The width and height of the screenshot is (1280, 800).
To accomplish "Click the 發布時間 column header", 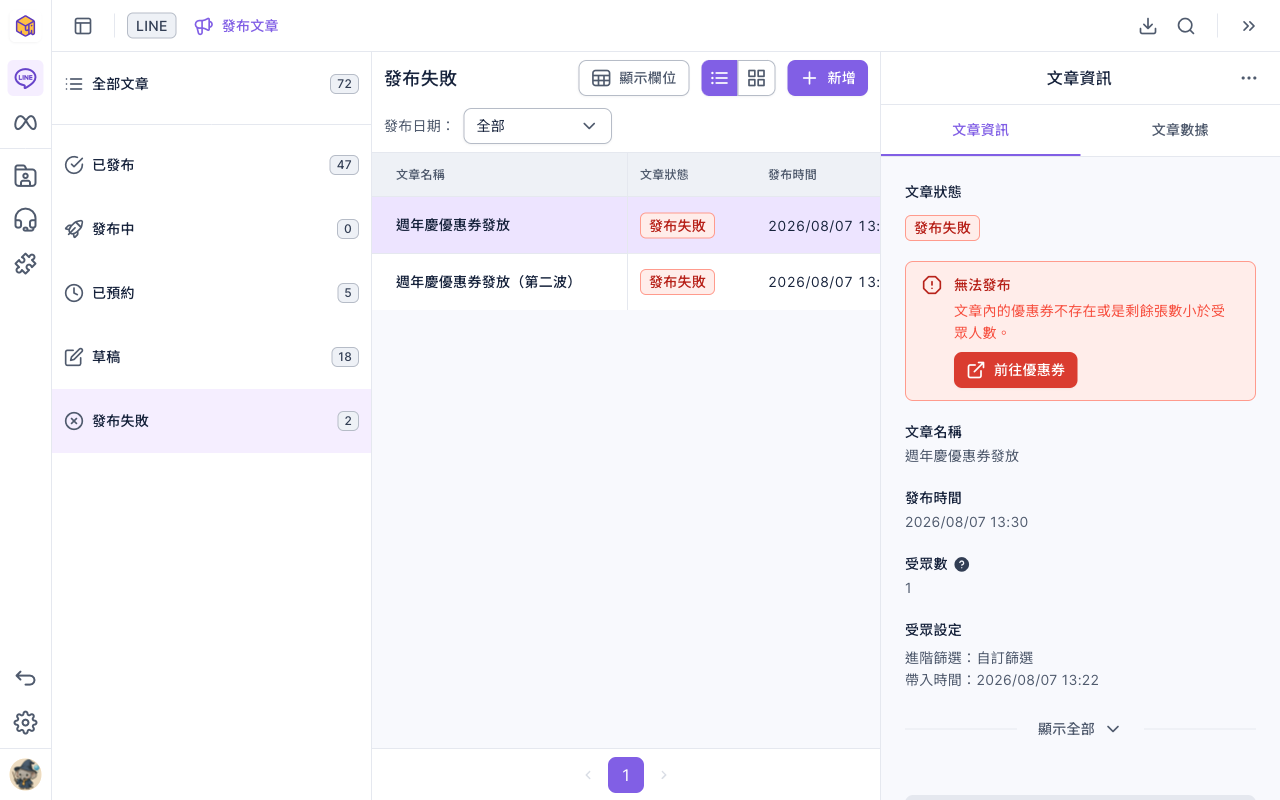I will pos(792,174).
